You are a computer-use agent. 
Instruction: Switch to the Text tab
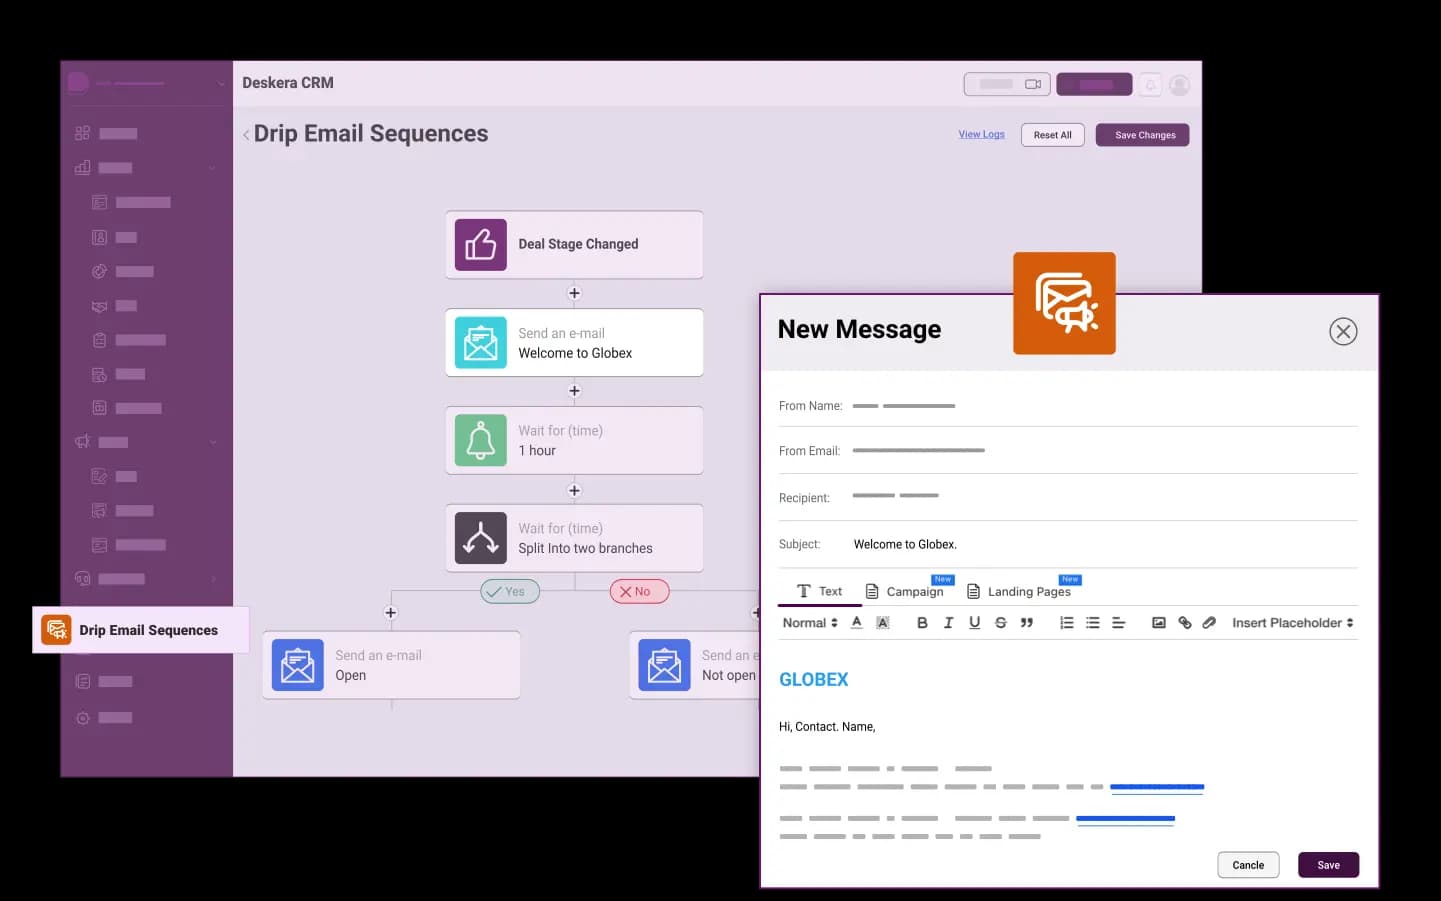(x=820, y=591)
